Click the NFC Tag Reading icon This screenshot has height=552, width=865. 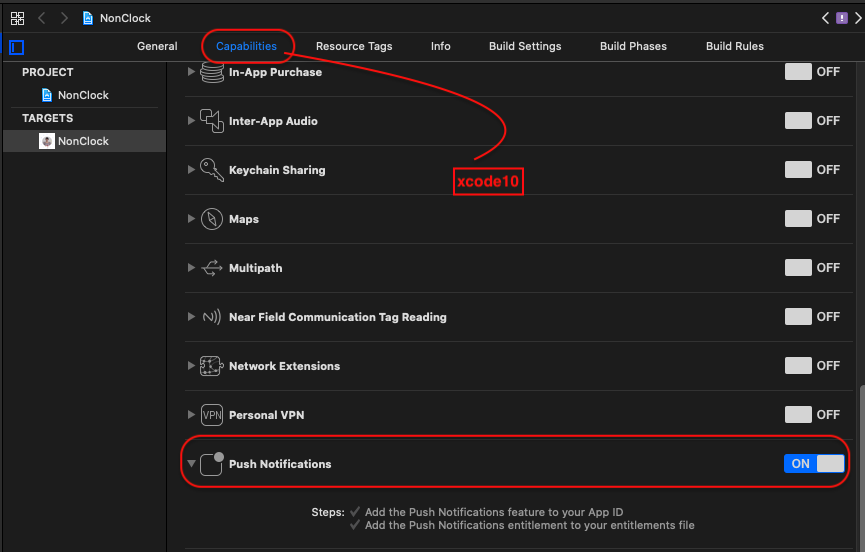click(x=212, y=317)
